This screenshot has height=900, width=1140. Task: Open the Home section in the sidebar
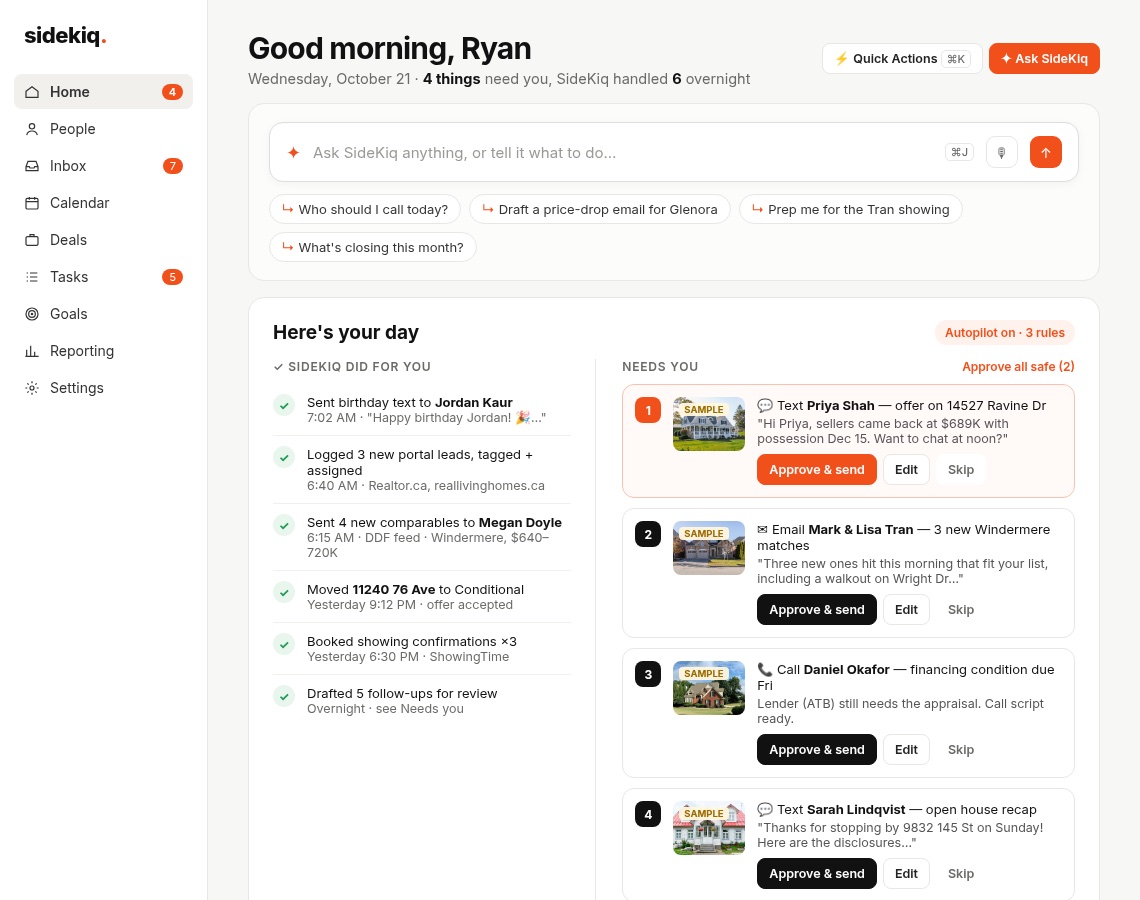pyautogui.click(x=103, y=92)
